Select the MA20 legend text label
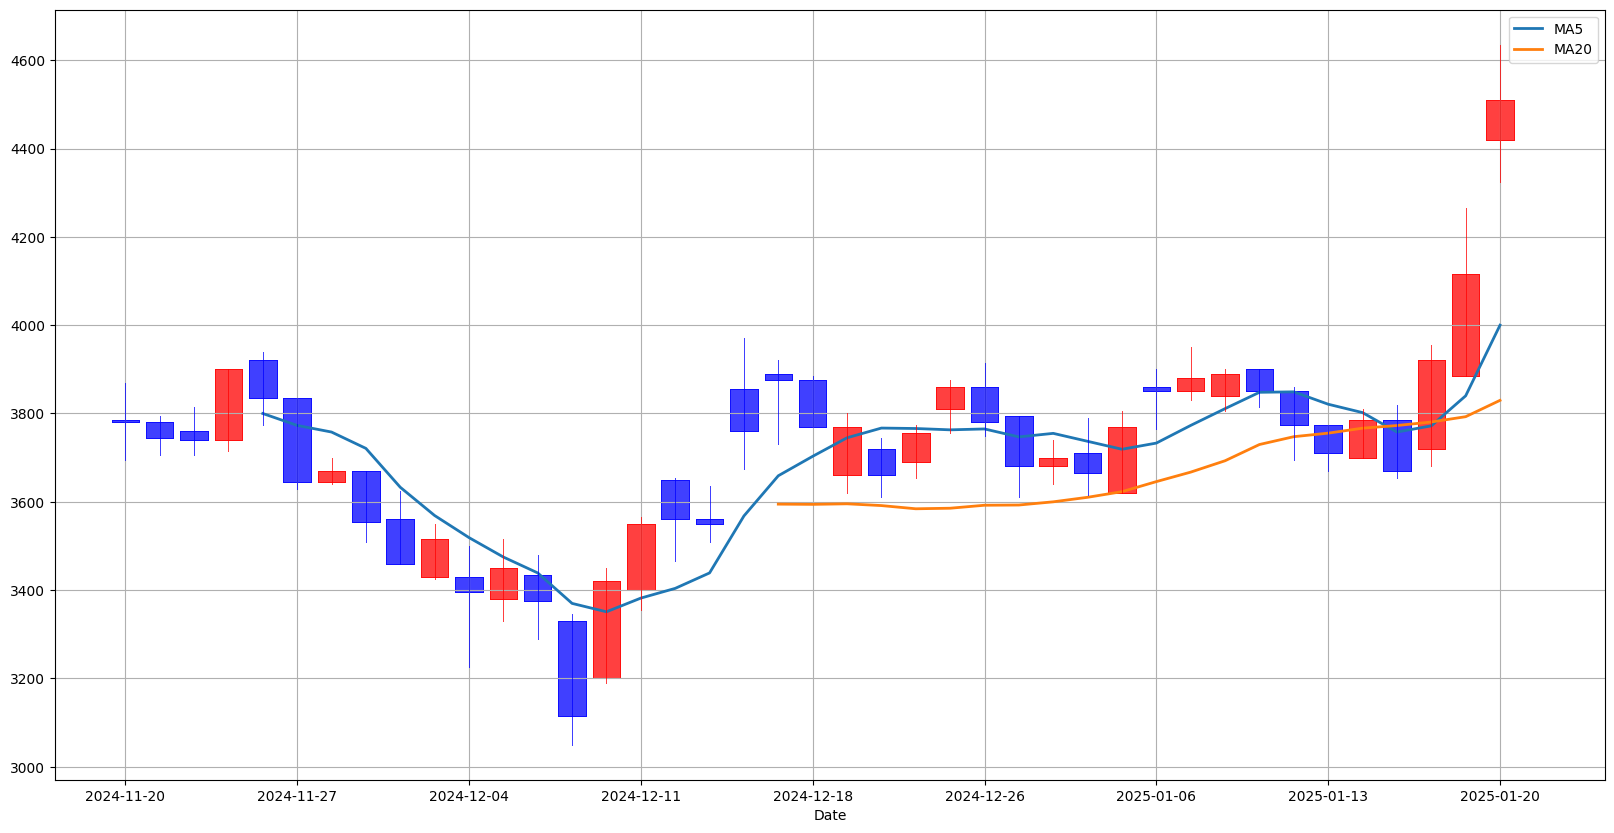This screenshot has height=833, width=1614. pos(1572,49)
